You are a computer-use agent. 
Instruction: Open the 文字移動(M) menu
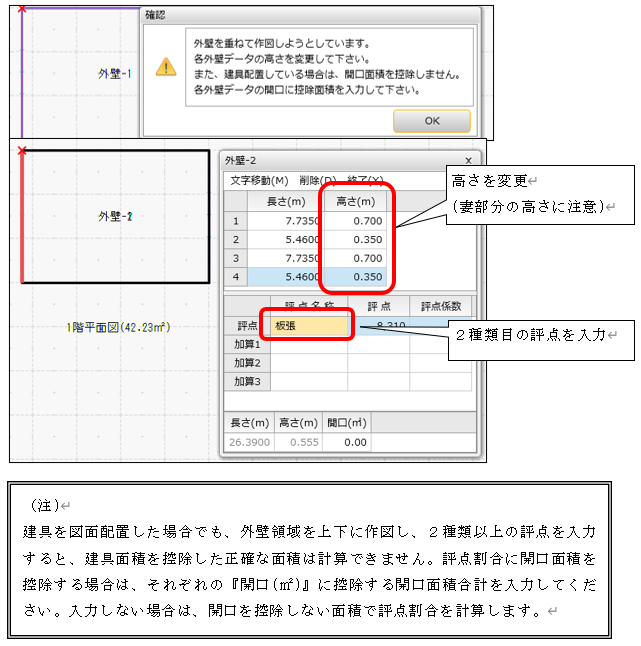click(258, 180)
